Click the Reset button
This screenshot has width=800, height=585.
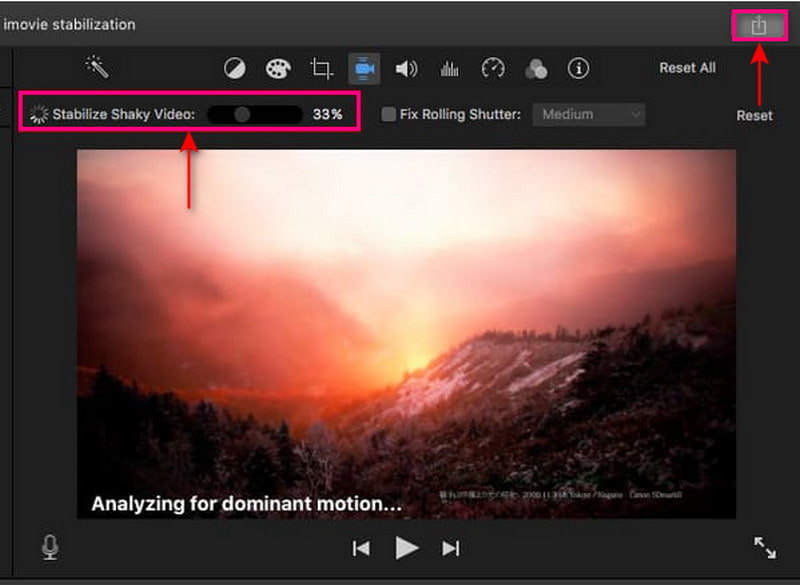pyautogui.click(x=755, y=115)
